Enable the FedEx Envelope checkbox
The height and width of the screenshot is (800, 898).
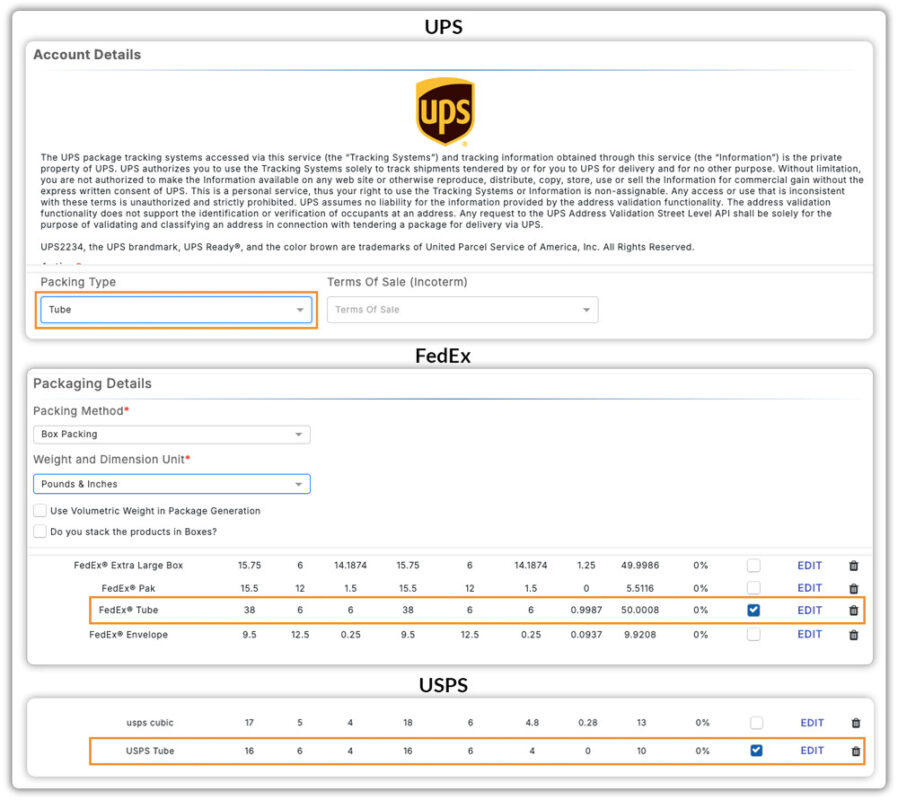(754, 634)
